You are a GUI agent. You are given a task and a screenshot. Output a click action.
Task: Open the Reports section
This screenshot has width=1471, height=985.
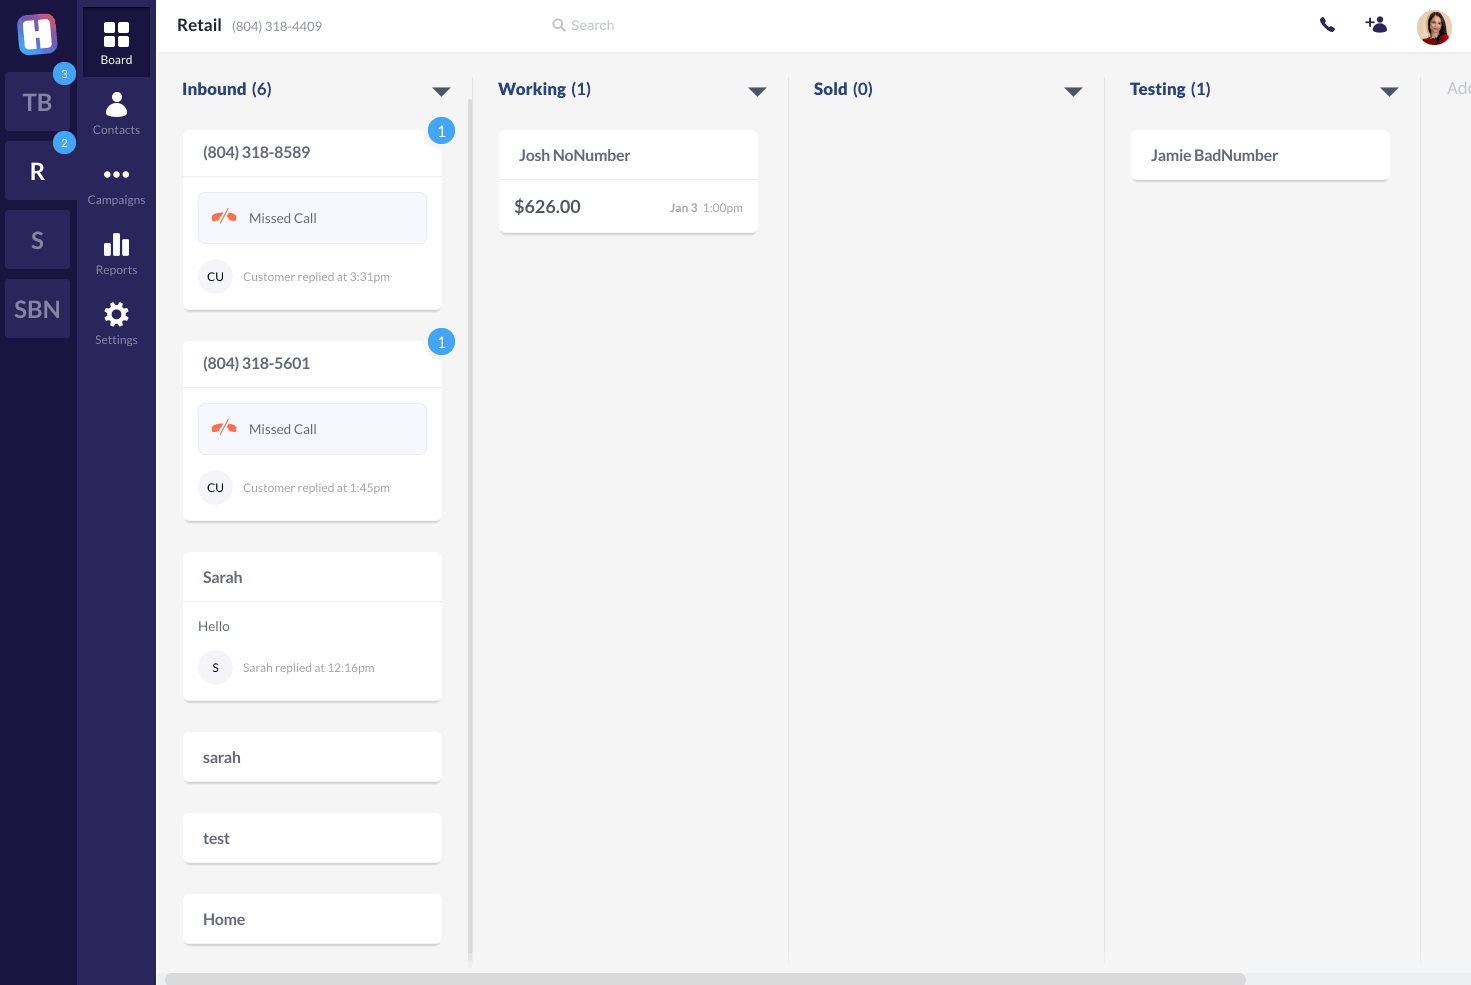click(x=116, y=253)
